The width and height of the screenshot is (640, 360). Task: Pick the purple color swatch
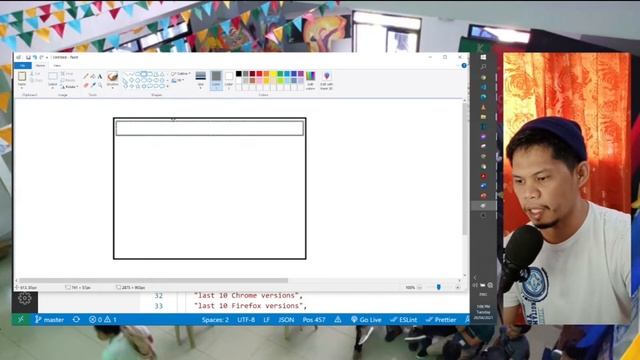coord(301,73)
